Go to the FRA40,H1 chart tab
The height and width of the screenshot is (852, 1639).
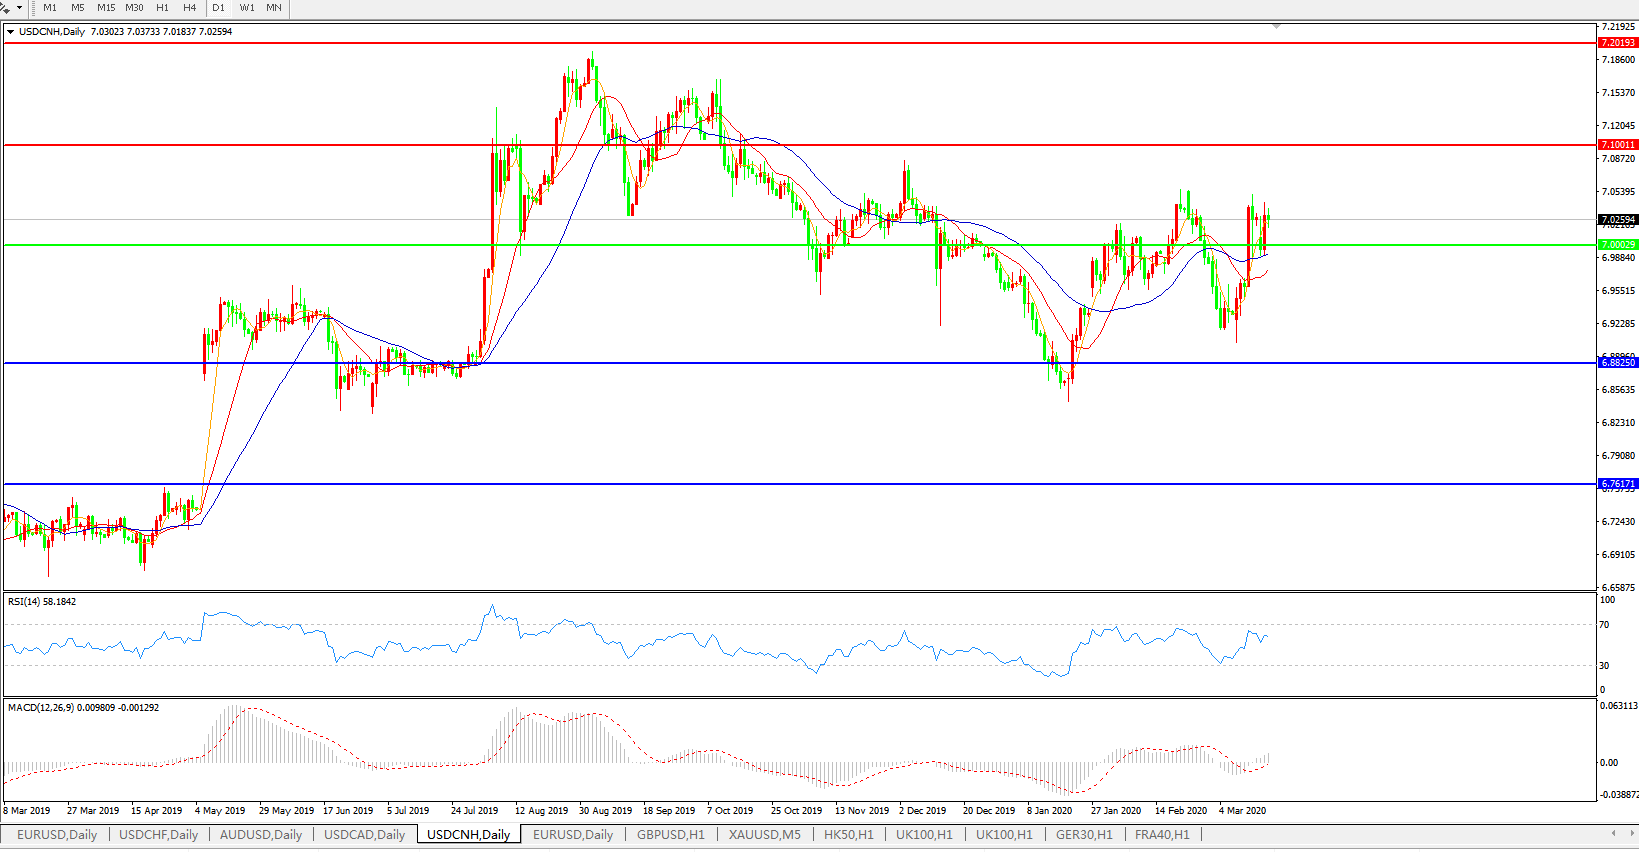click(1162, 835)
